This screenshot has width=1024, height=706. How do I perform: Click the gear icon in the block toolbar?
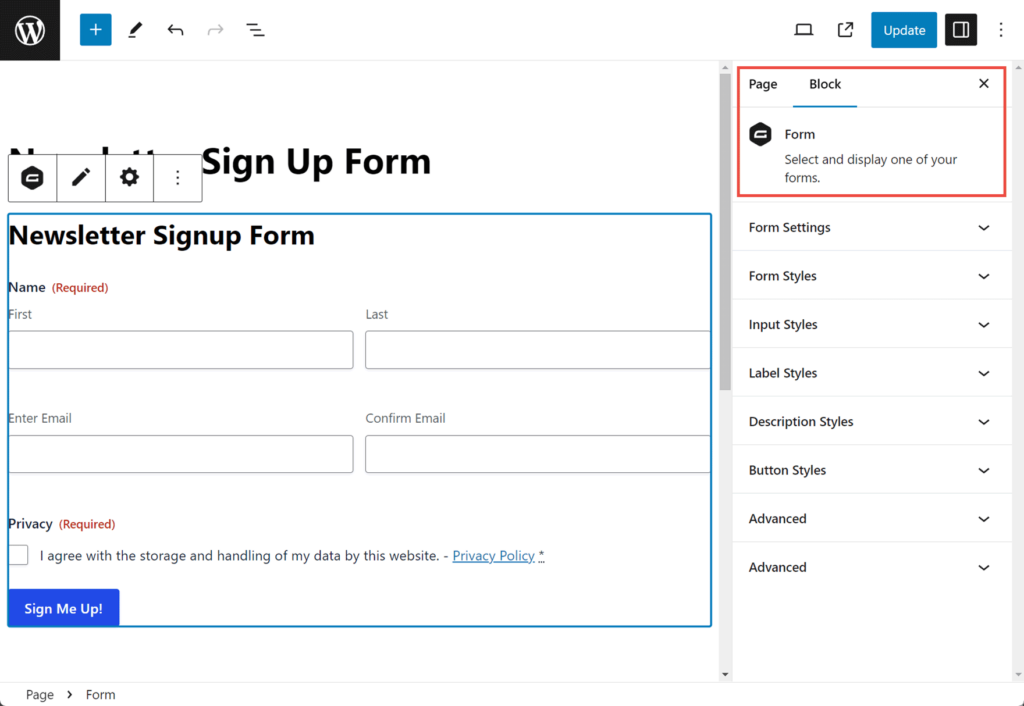tap(128, 177)
